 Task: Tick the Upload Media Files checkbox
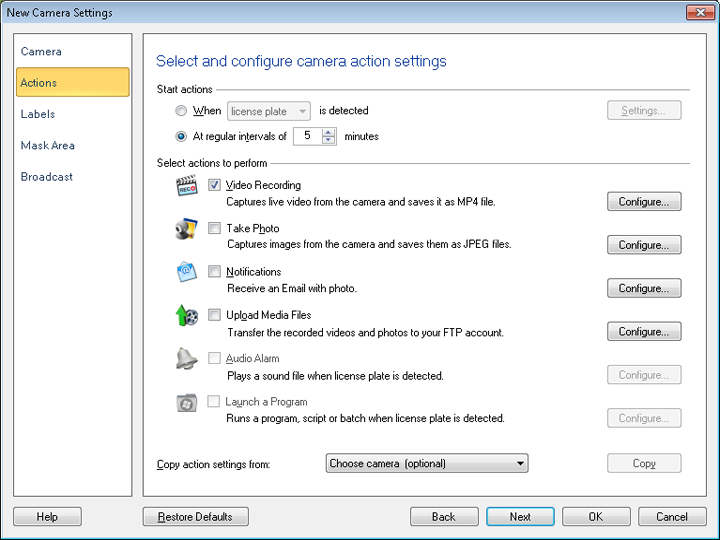click(x=214, y=315)
